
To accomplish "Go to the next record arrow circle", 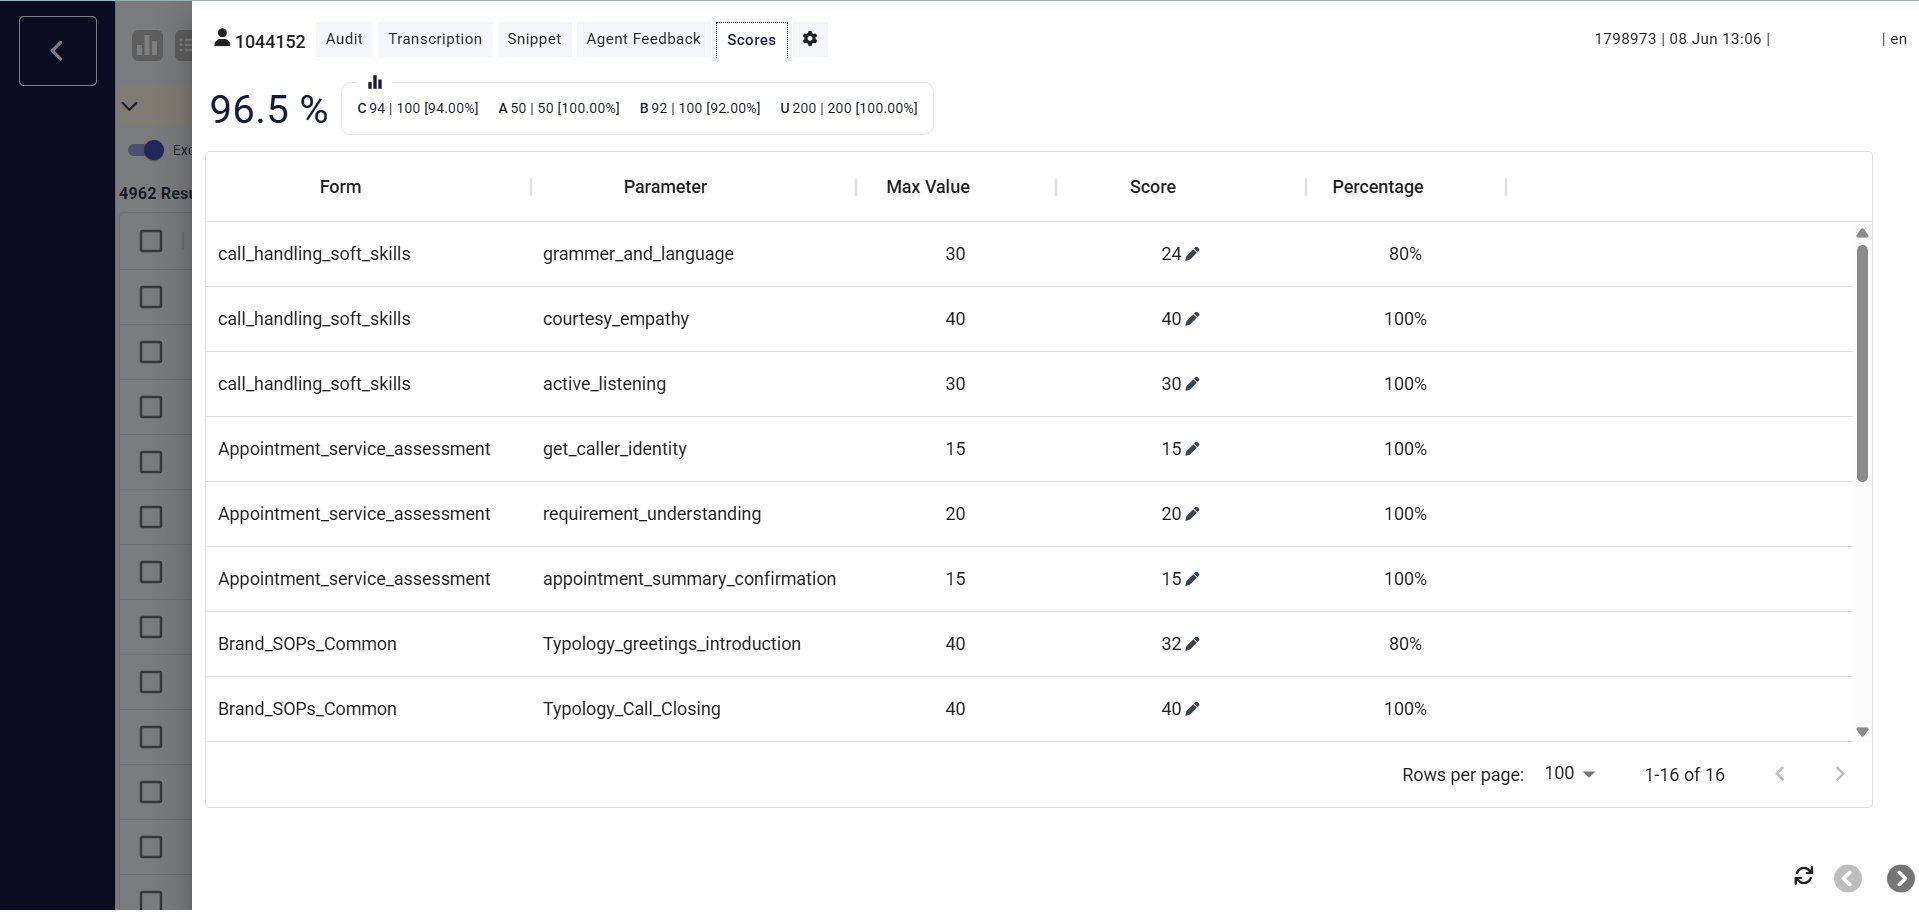I will 1900,878.
